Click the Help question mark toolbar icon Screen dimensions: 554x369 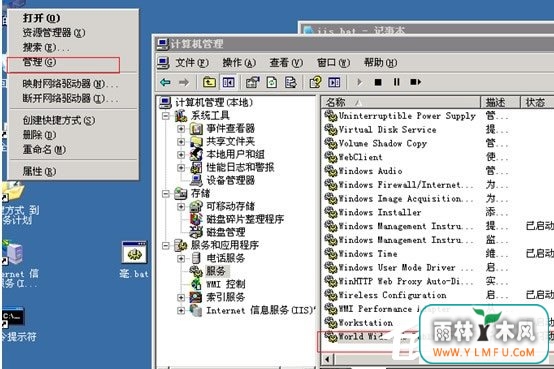tap(315, 82)
